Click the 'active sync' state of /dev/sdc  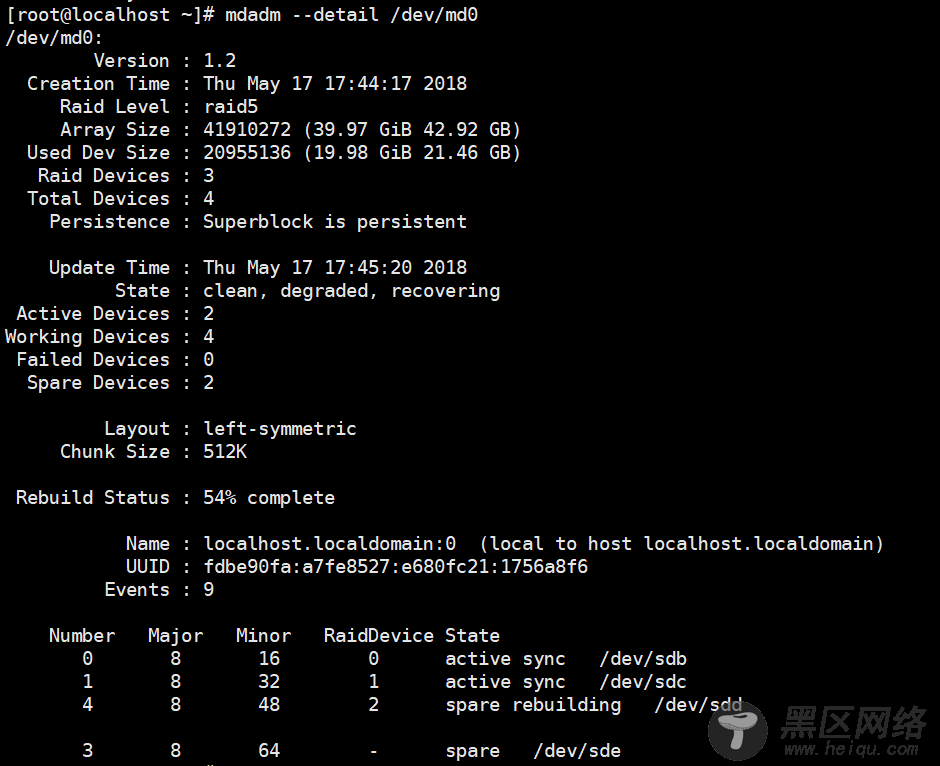tap(505, 681)
